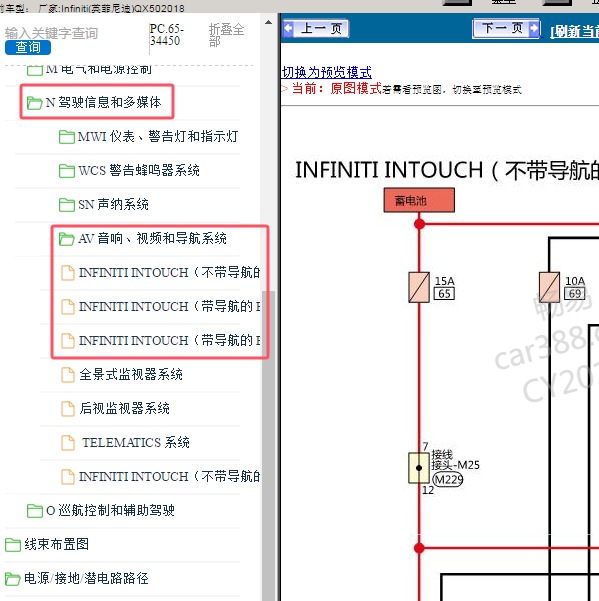Click the 查询 search button
The image size is (599, 601).
click(x=28, y=47)
